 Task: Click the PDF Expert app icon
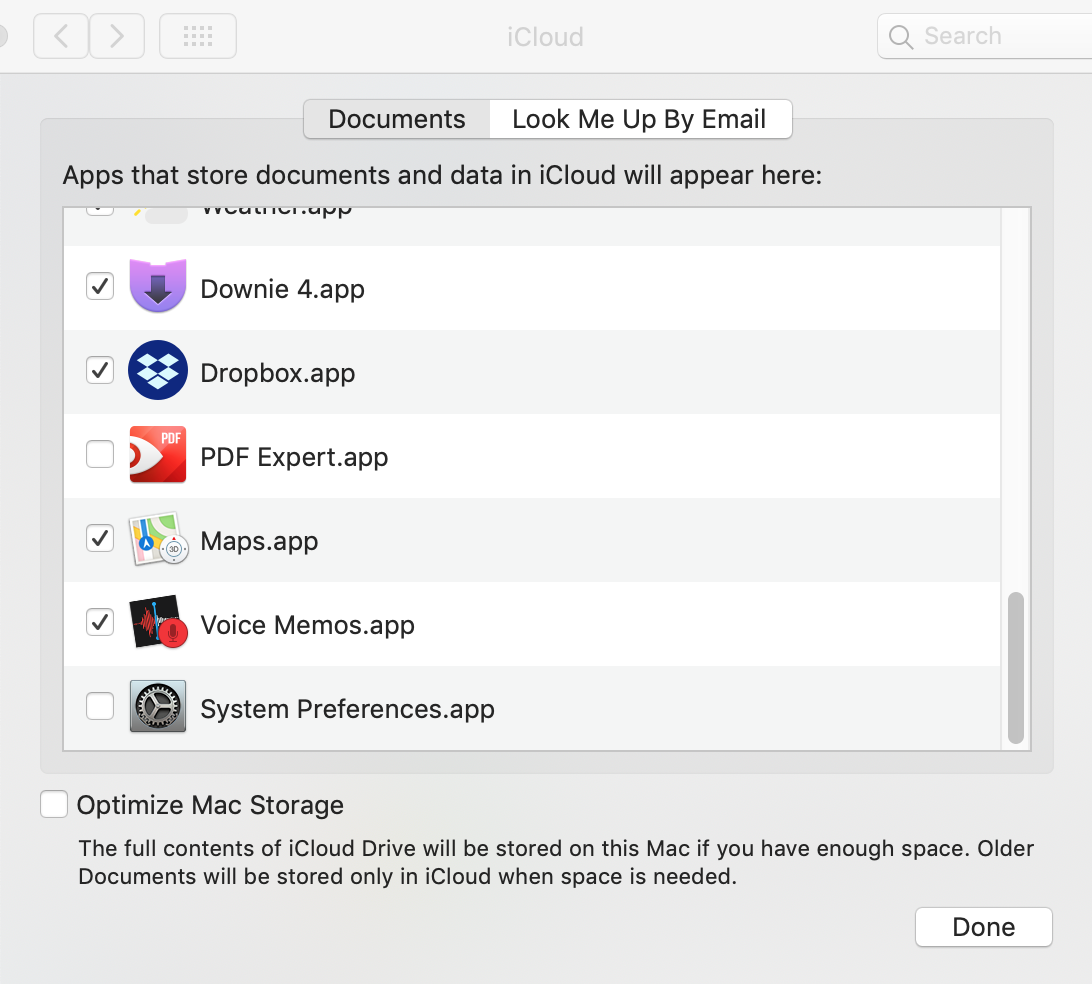click(x=158, y=455)
